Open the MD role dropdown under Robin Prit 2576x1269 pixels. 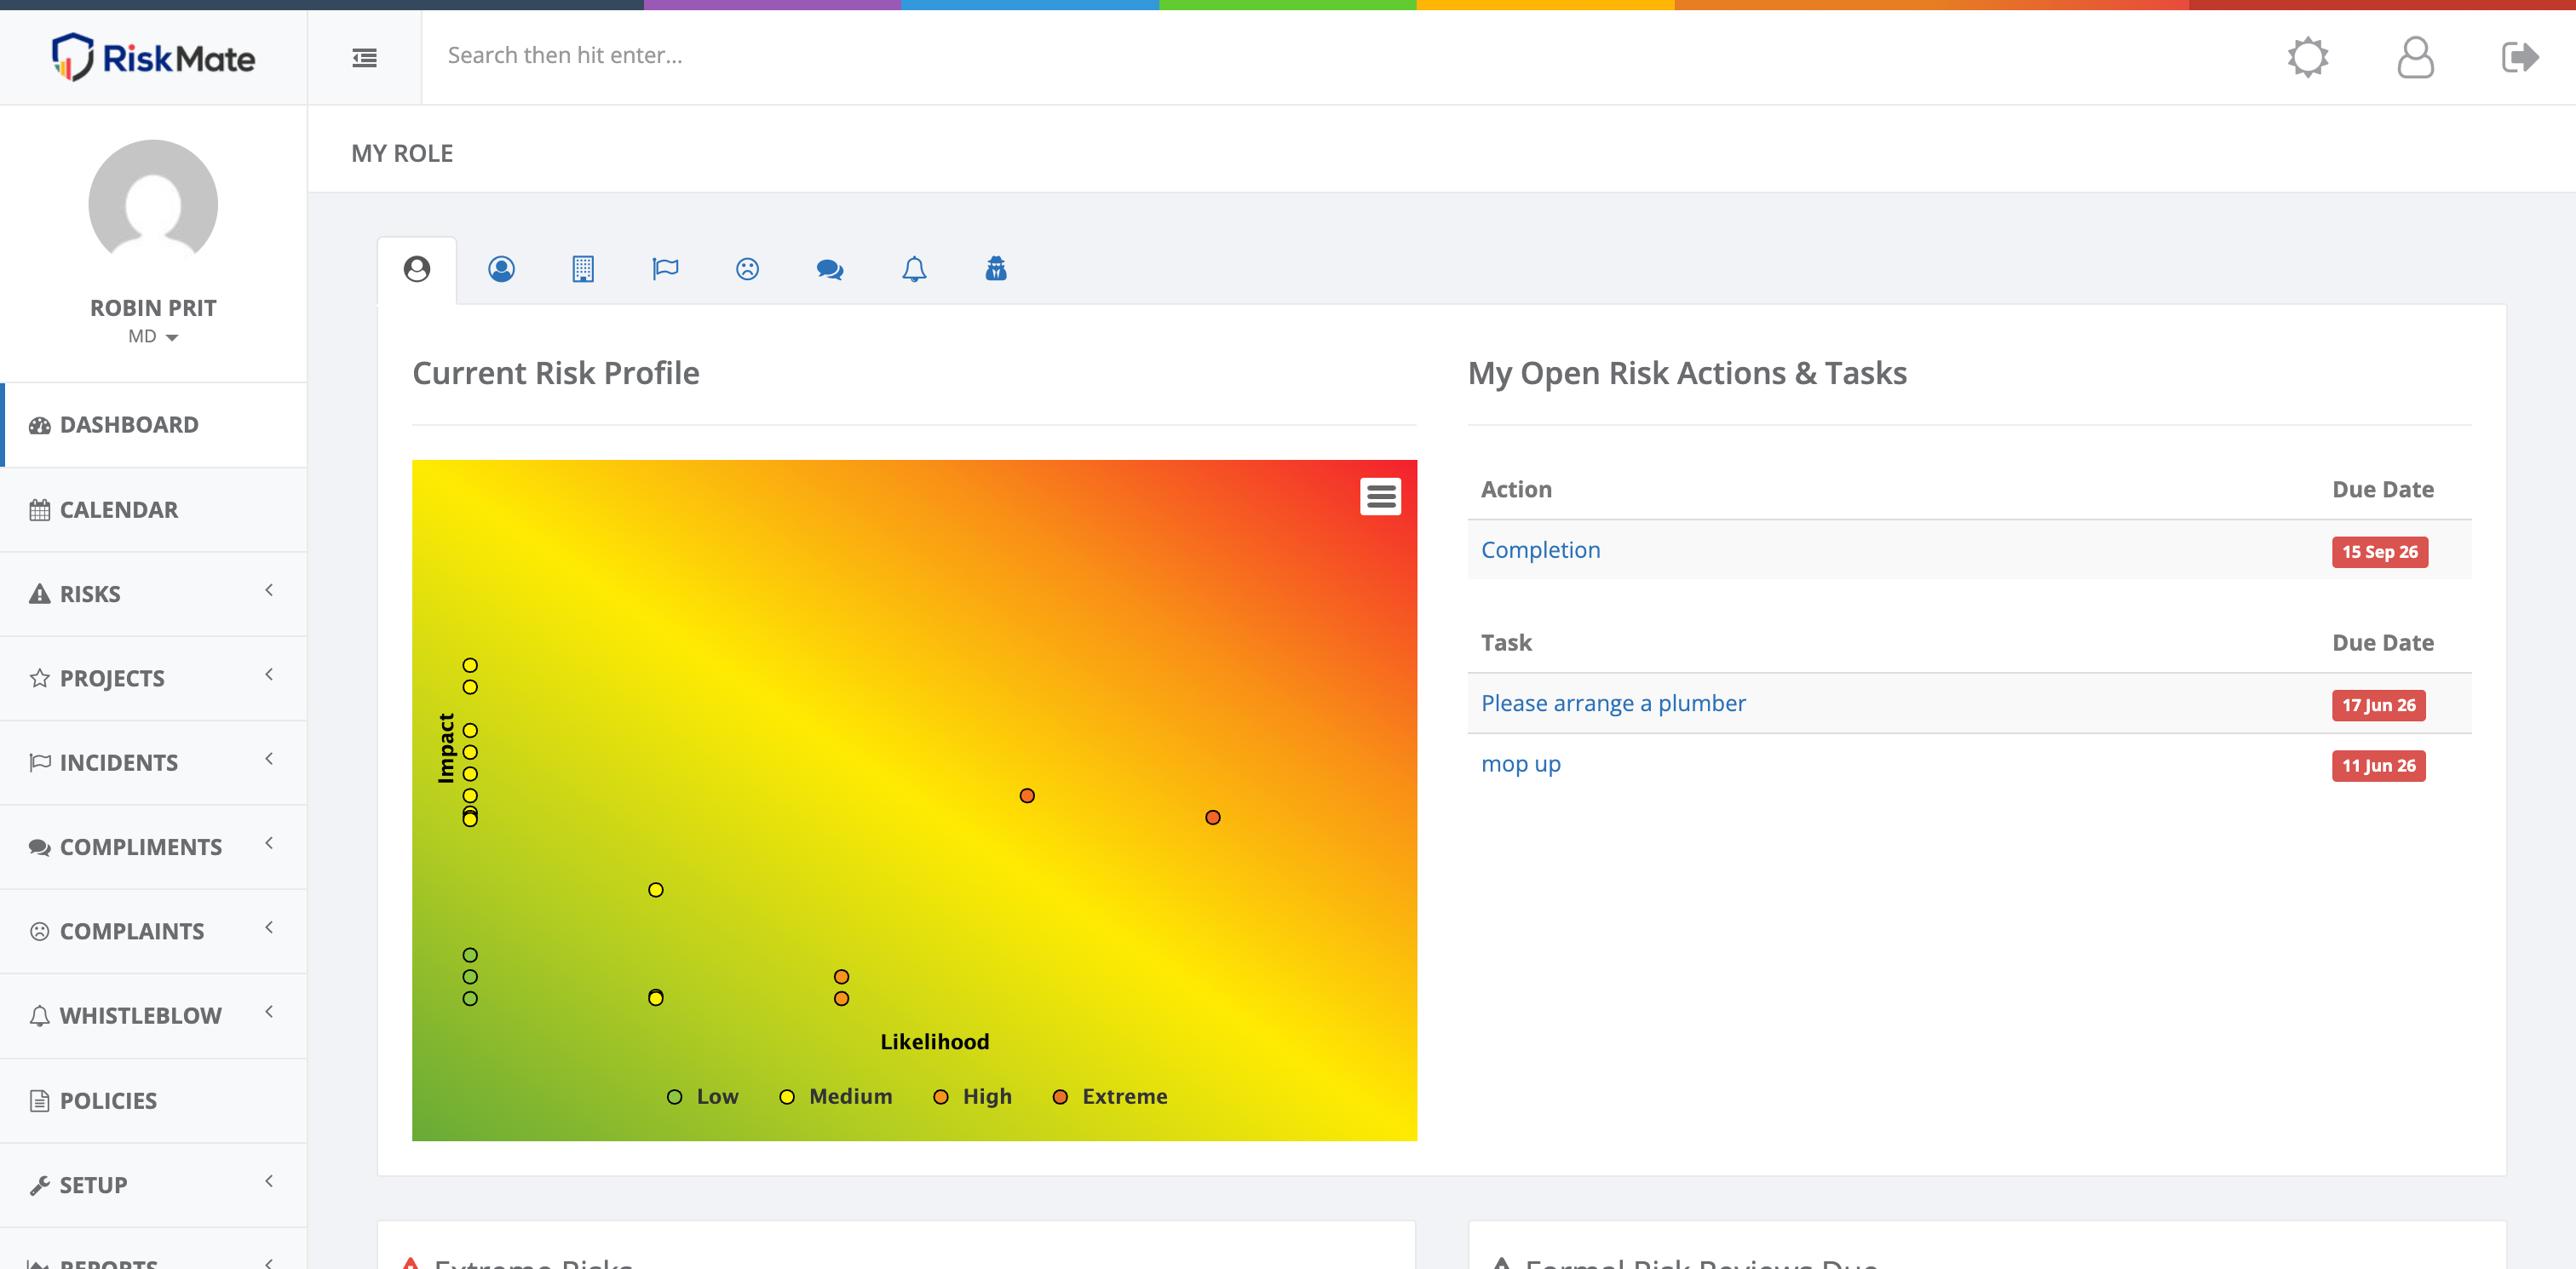point(153,337)
